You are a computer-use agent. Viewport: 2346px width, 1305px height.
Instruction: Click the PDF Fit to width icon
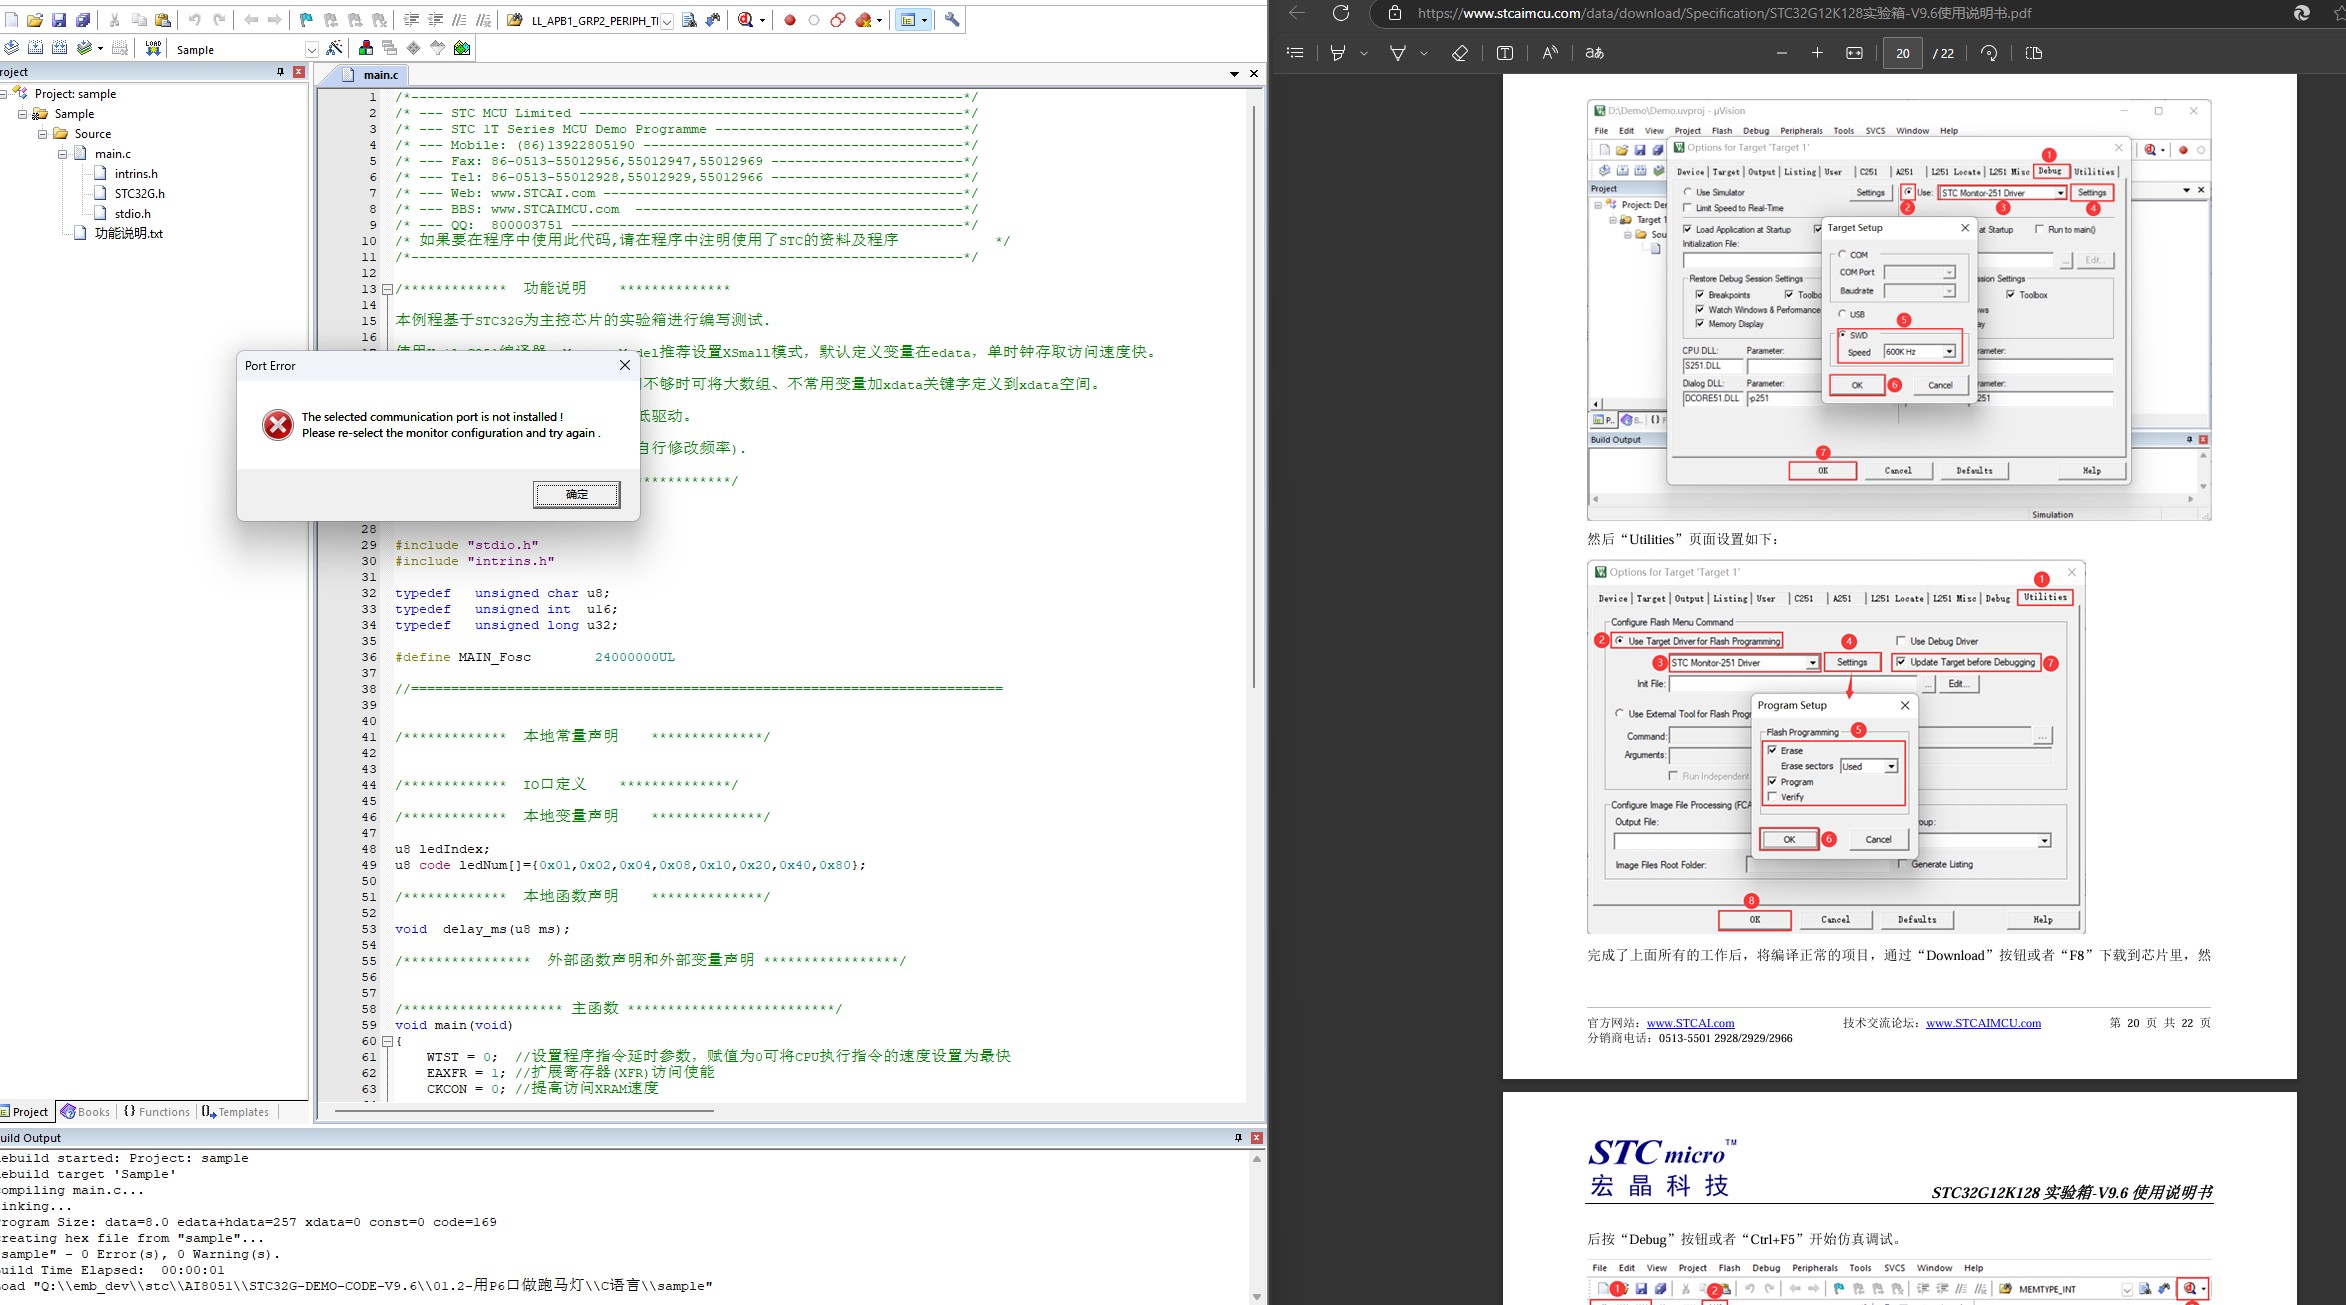1855,53
